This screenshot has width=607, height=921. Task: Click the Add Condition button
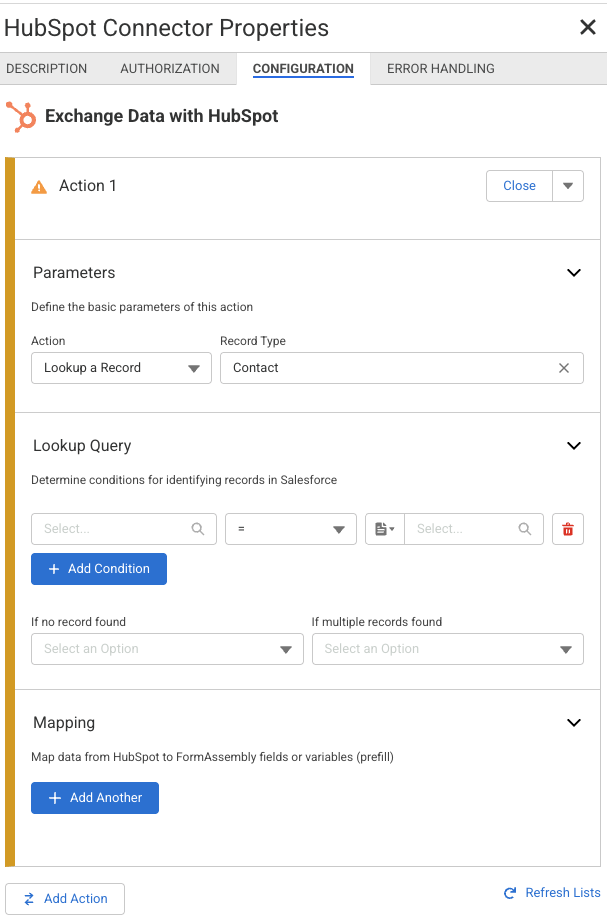(x=99, y=569)
